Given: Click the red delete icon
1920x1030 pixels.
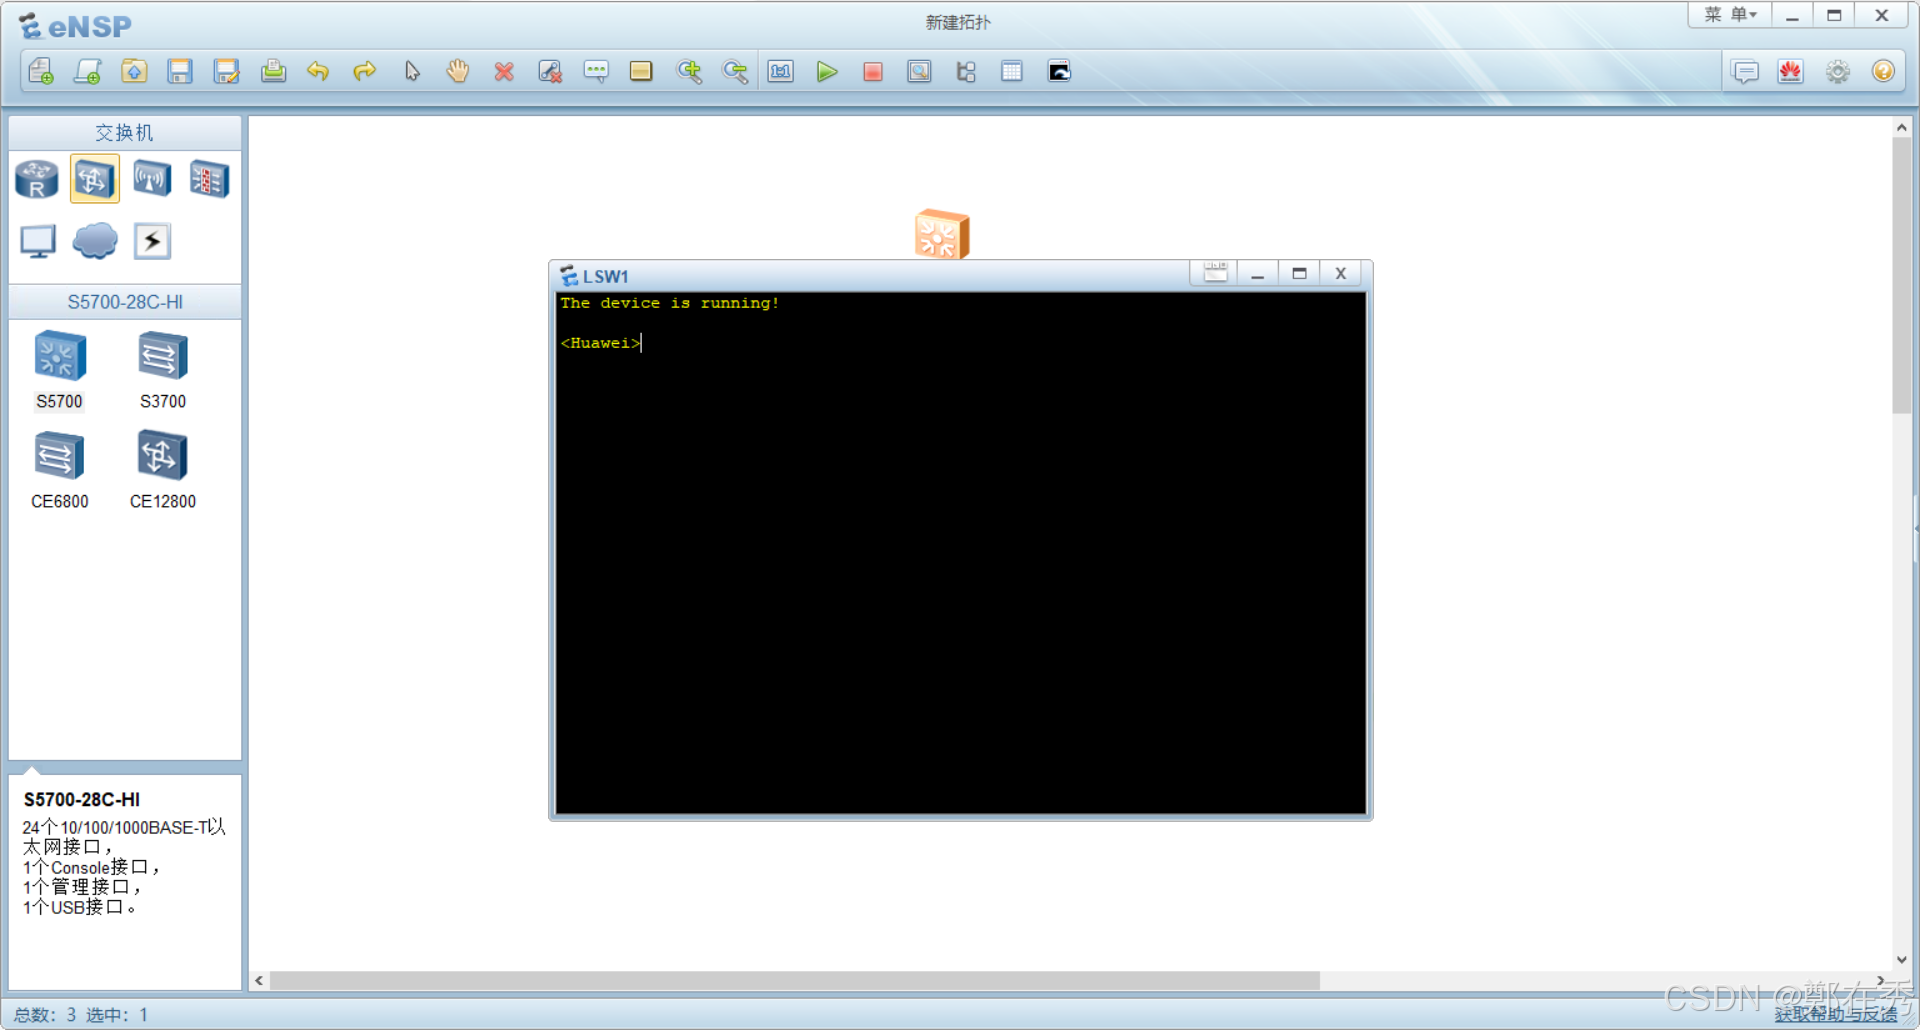Looking at the screenshot, I should click(x=504, y=71).
